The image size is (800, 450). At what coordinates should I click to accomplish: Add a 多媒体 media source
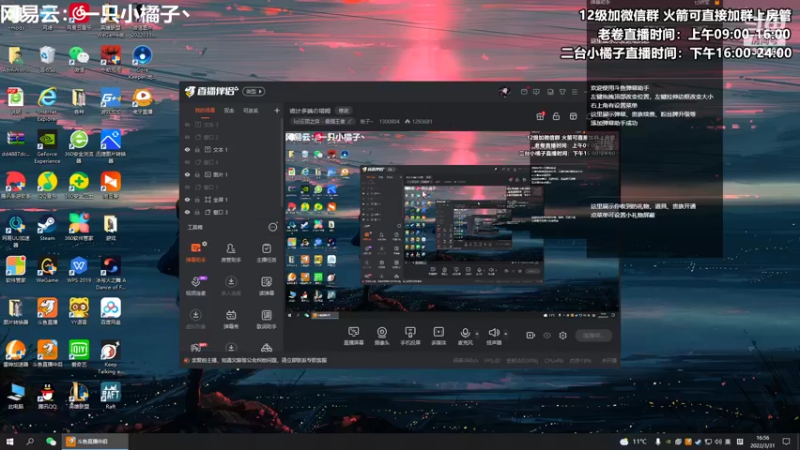coord(438,336)
